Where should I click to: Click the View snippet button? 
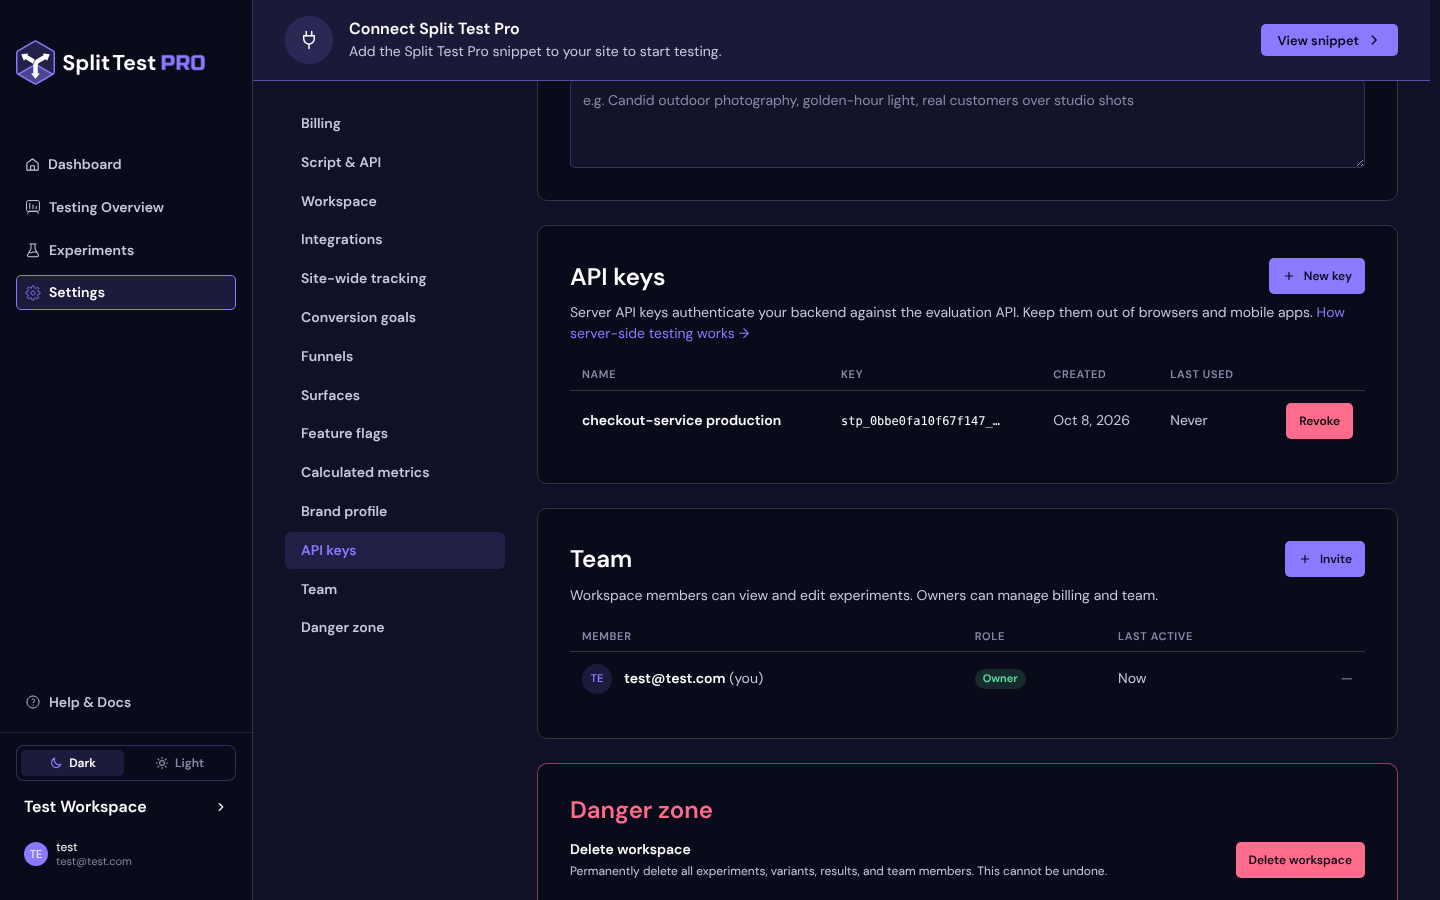[1329, 40]
